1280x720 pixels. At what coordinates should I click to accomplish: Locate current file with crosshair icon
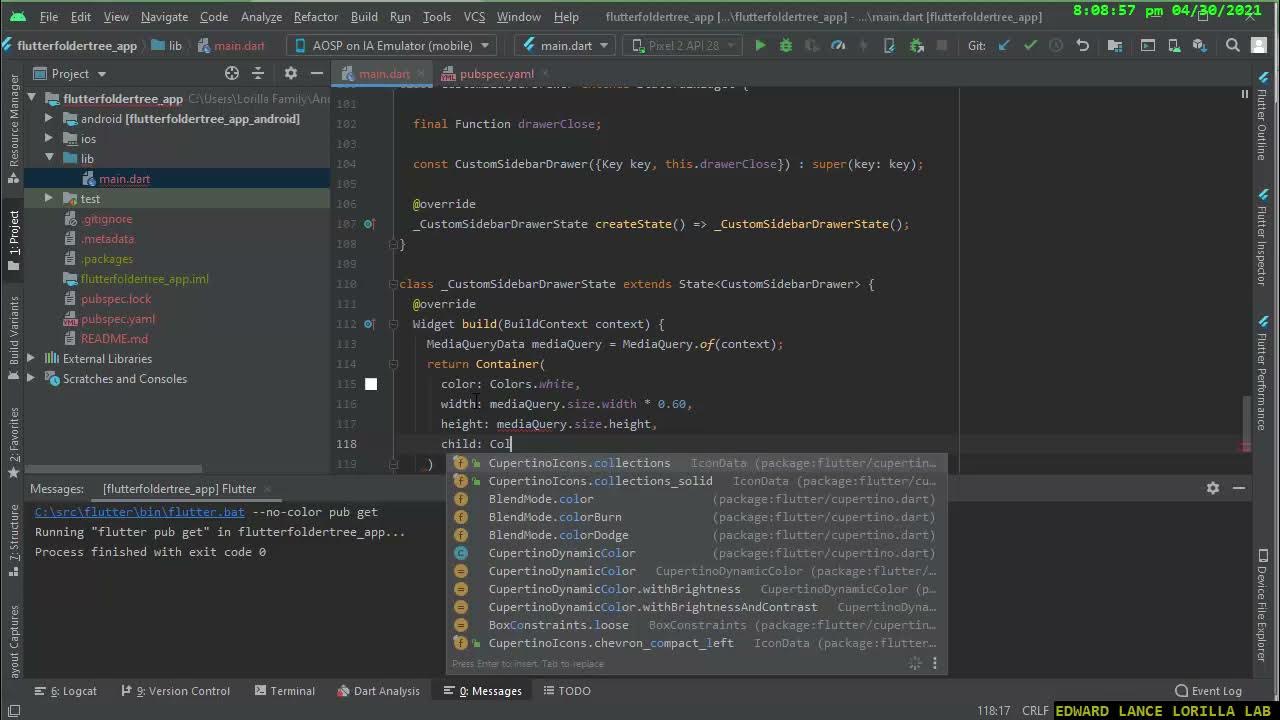click(232, 73)
